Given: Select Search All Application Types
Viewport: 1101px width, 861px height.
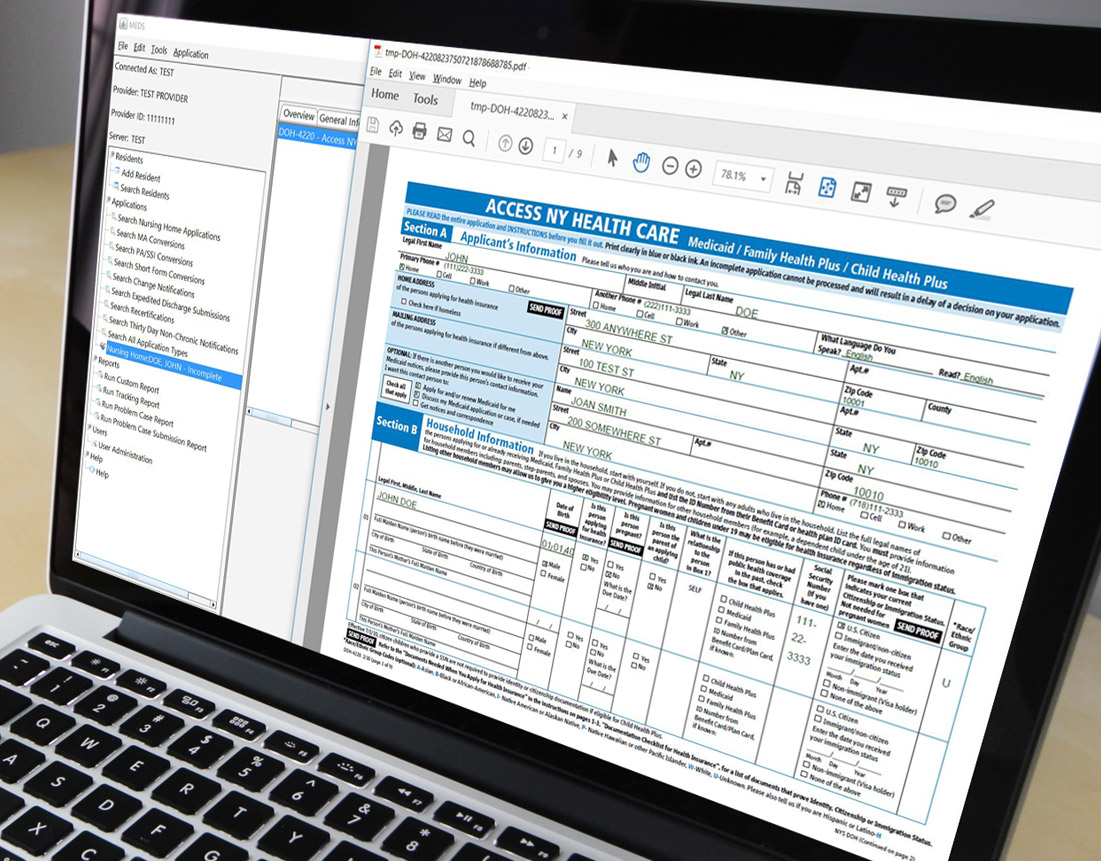Looking at the screenshot, I should coord(147,342).
